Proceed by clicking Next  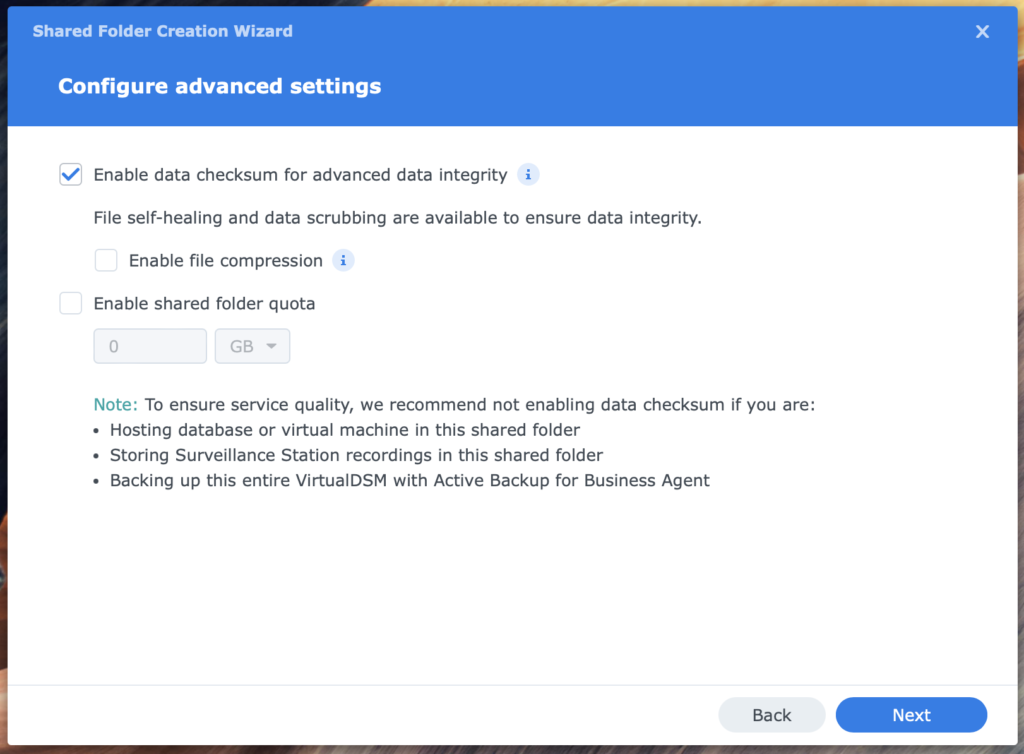coord(911,715)
